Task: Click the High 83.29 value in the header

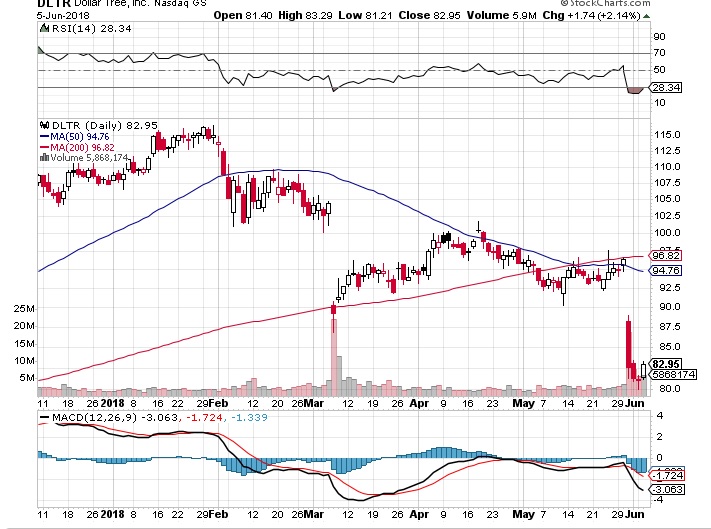Action: point(306,15)
